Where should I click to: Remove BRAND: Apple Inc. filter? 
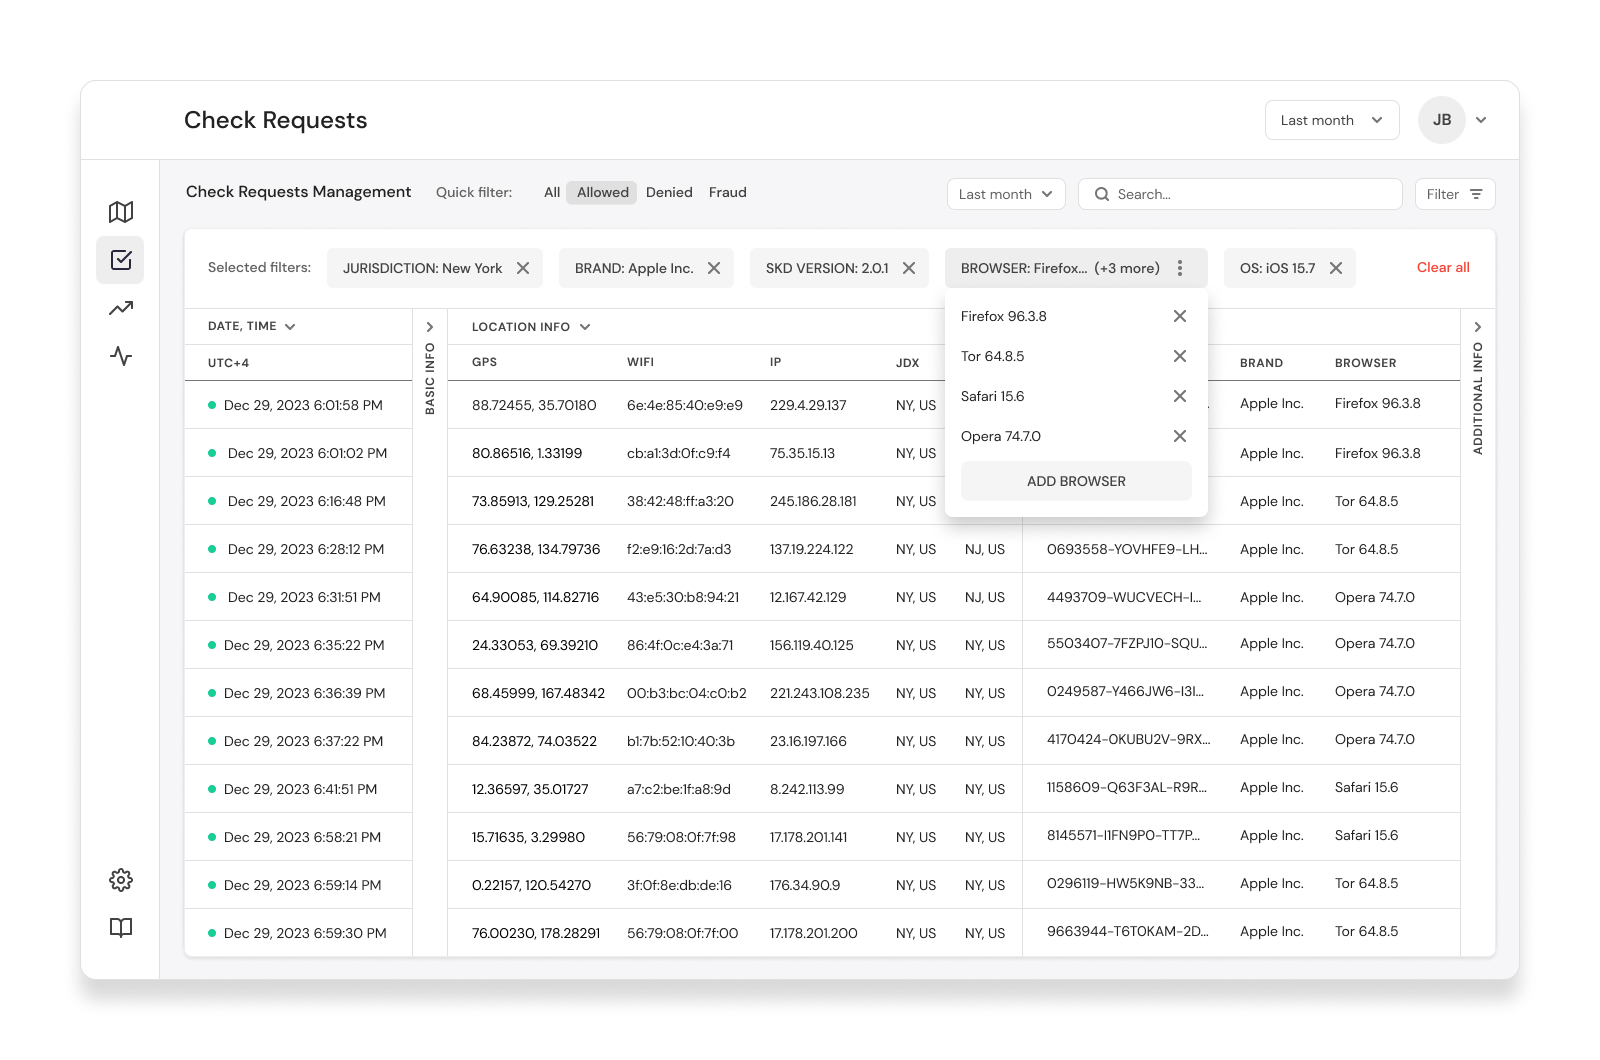point(714,268)
